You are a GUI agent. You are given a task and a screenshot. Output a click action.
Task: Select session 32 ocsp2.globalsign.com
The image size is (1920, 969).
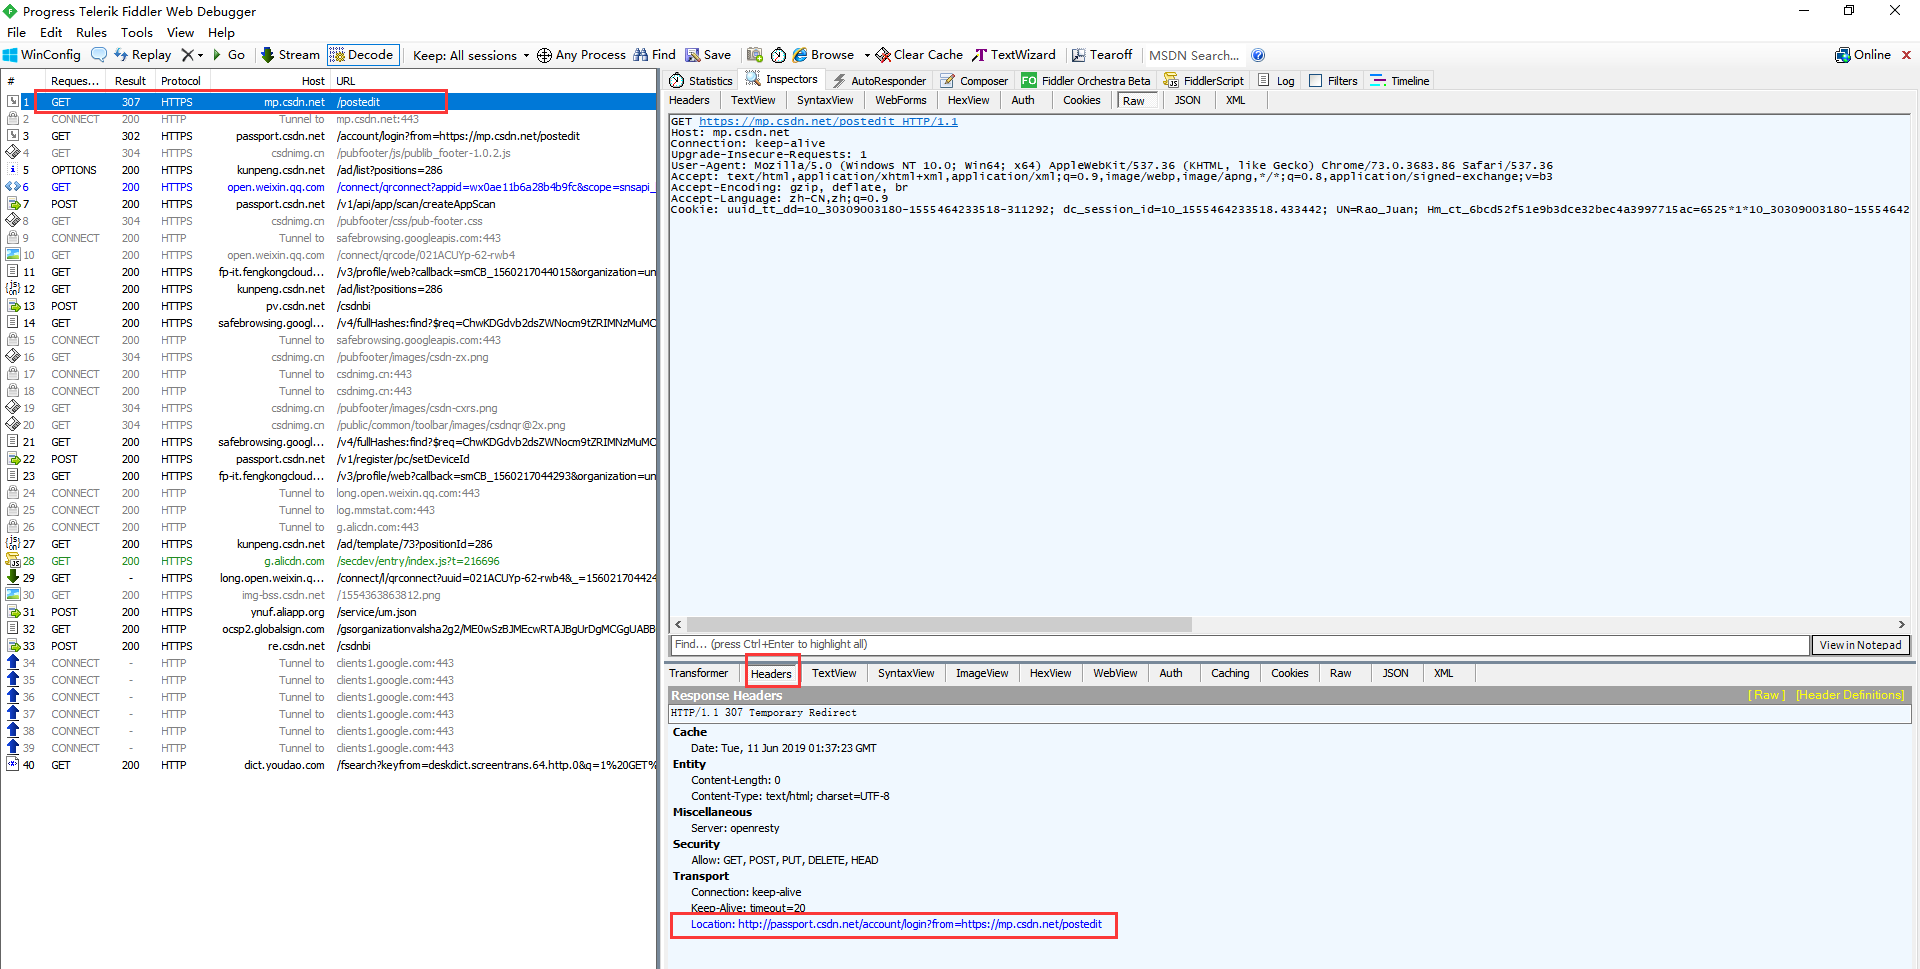pyautogui.click(x=329, y=629)
